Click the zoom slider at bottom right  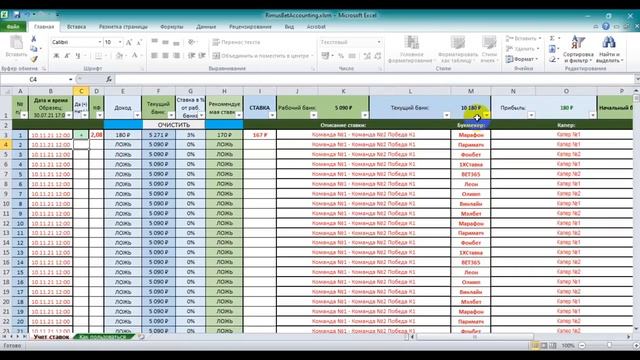point(609,345)
